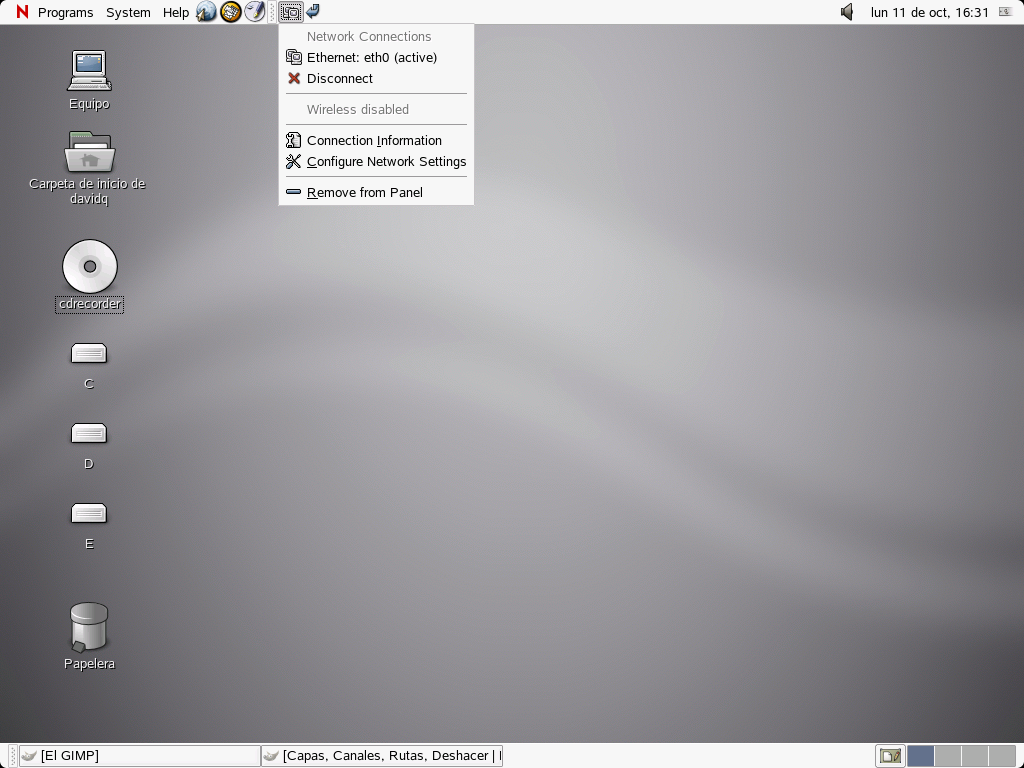Click the icon beside Connection Information
Screen dimensions: 1024x768
[293, 140]
